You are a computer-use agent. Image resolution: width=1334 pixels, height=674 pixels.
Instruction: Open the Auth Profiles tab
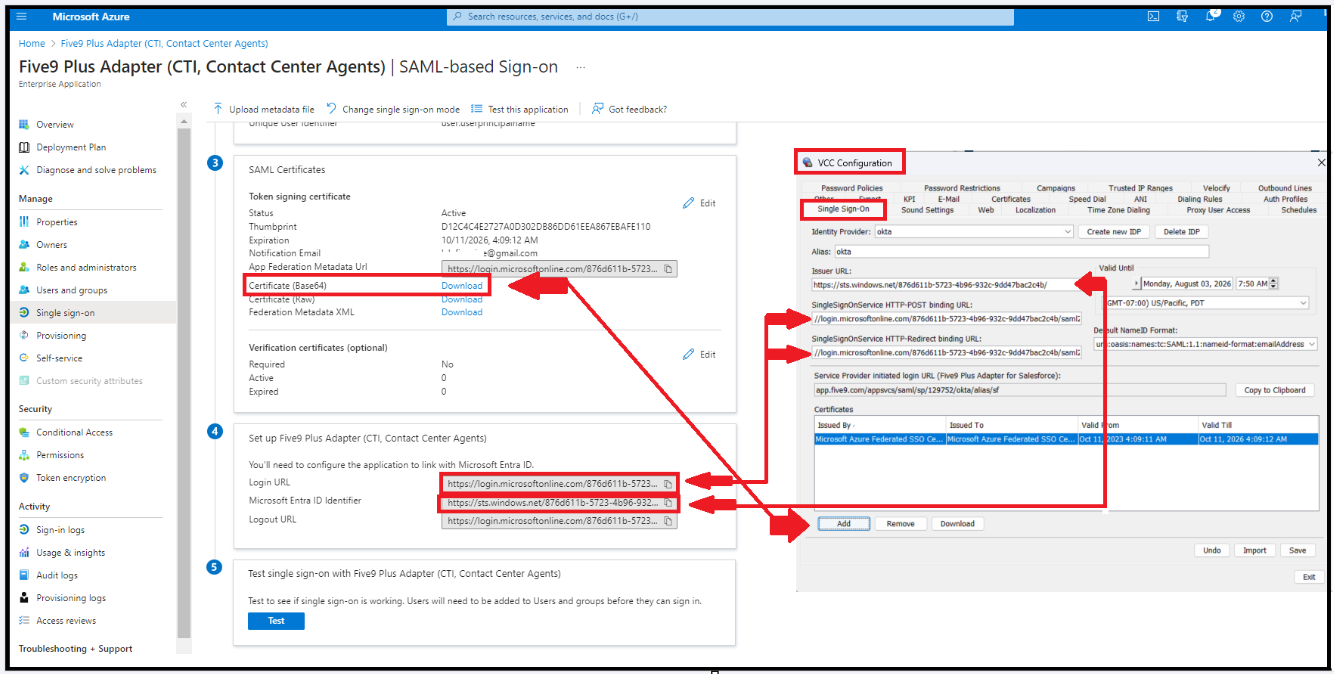[x=1285, y=199]
